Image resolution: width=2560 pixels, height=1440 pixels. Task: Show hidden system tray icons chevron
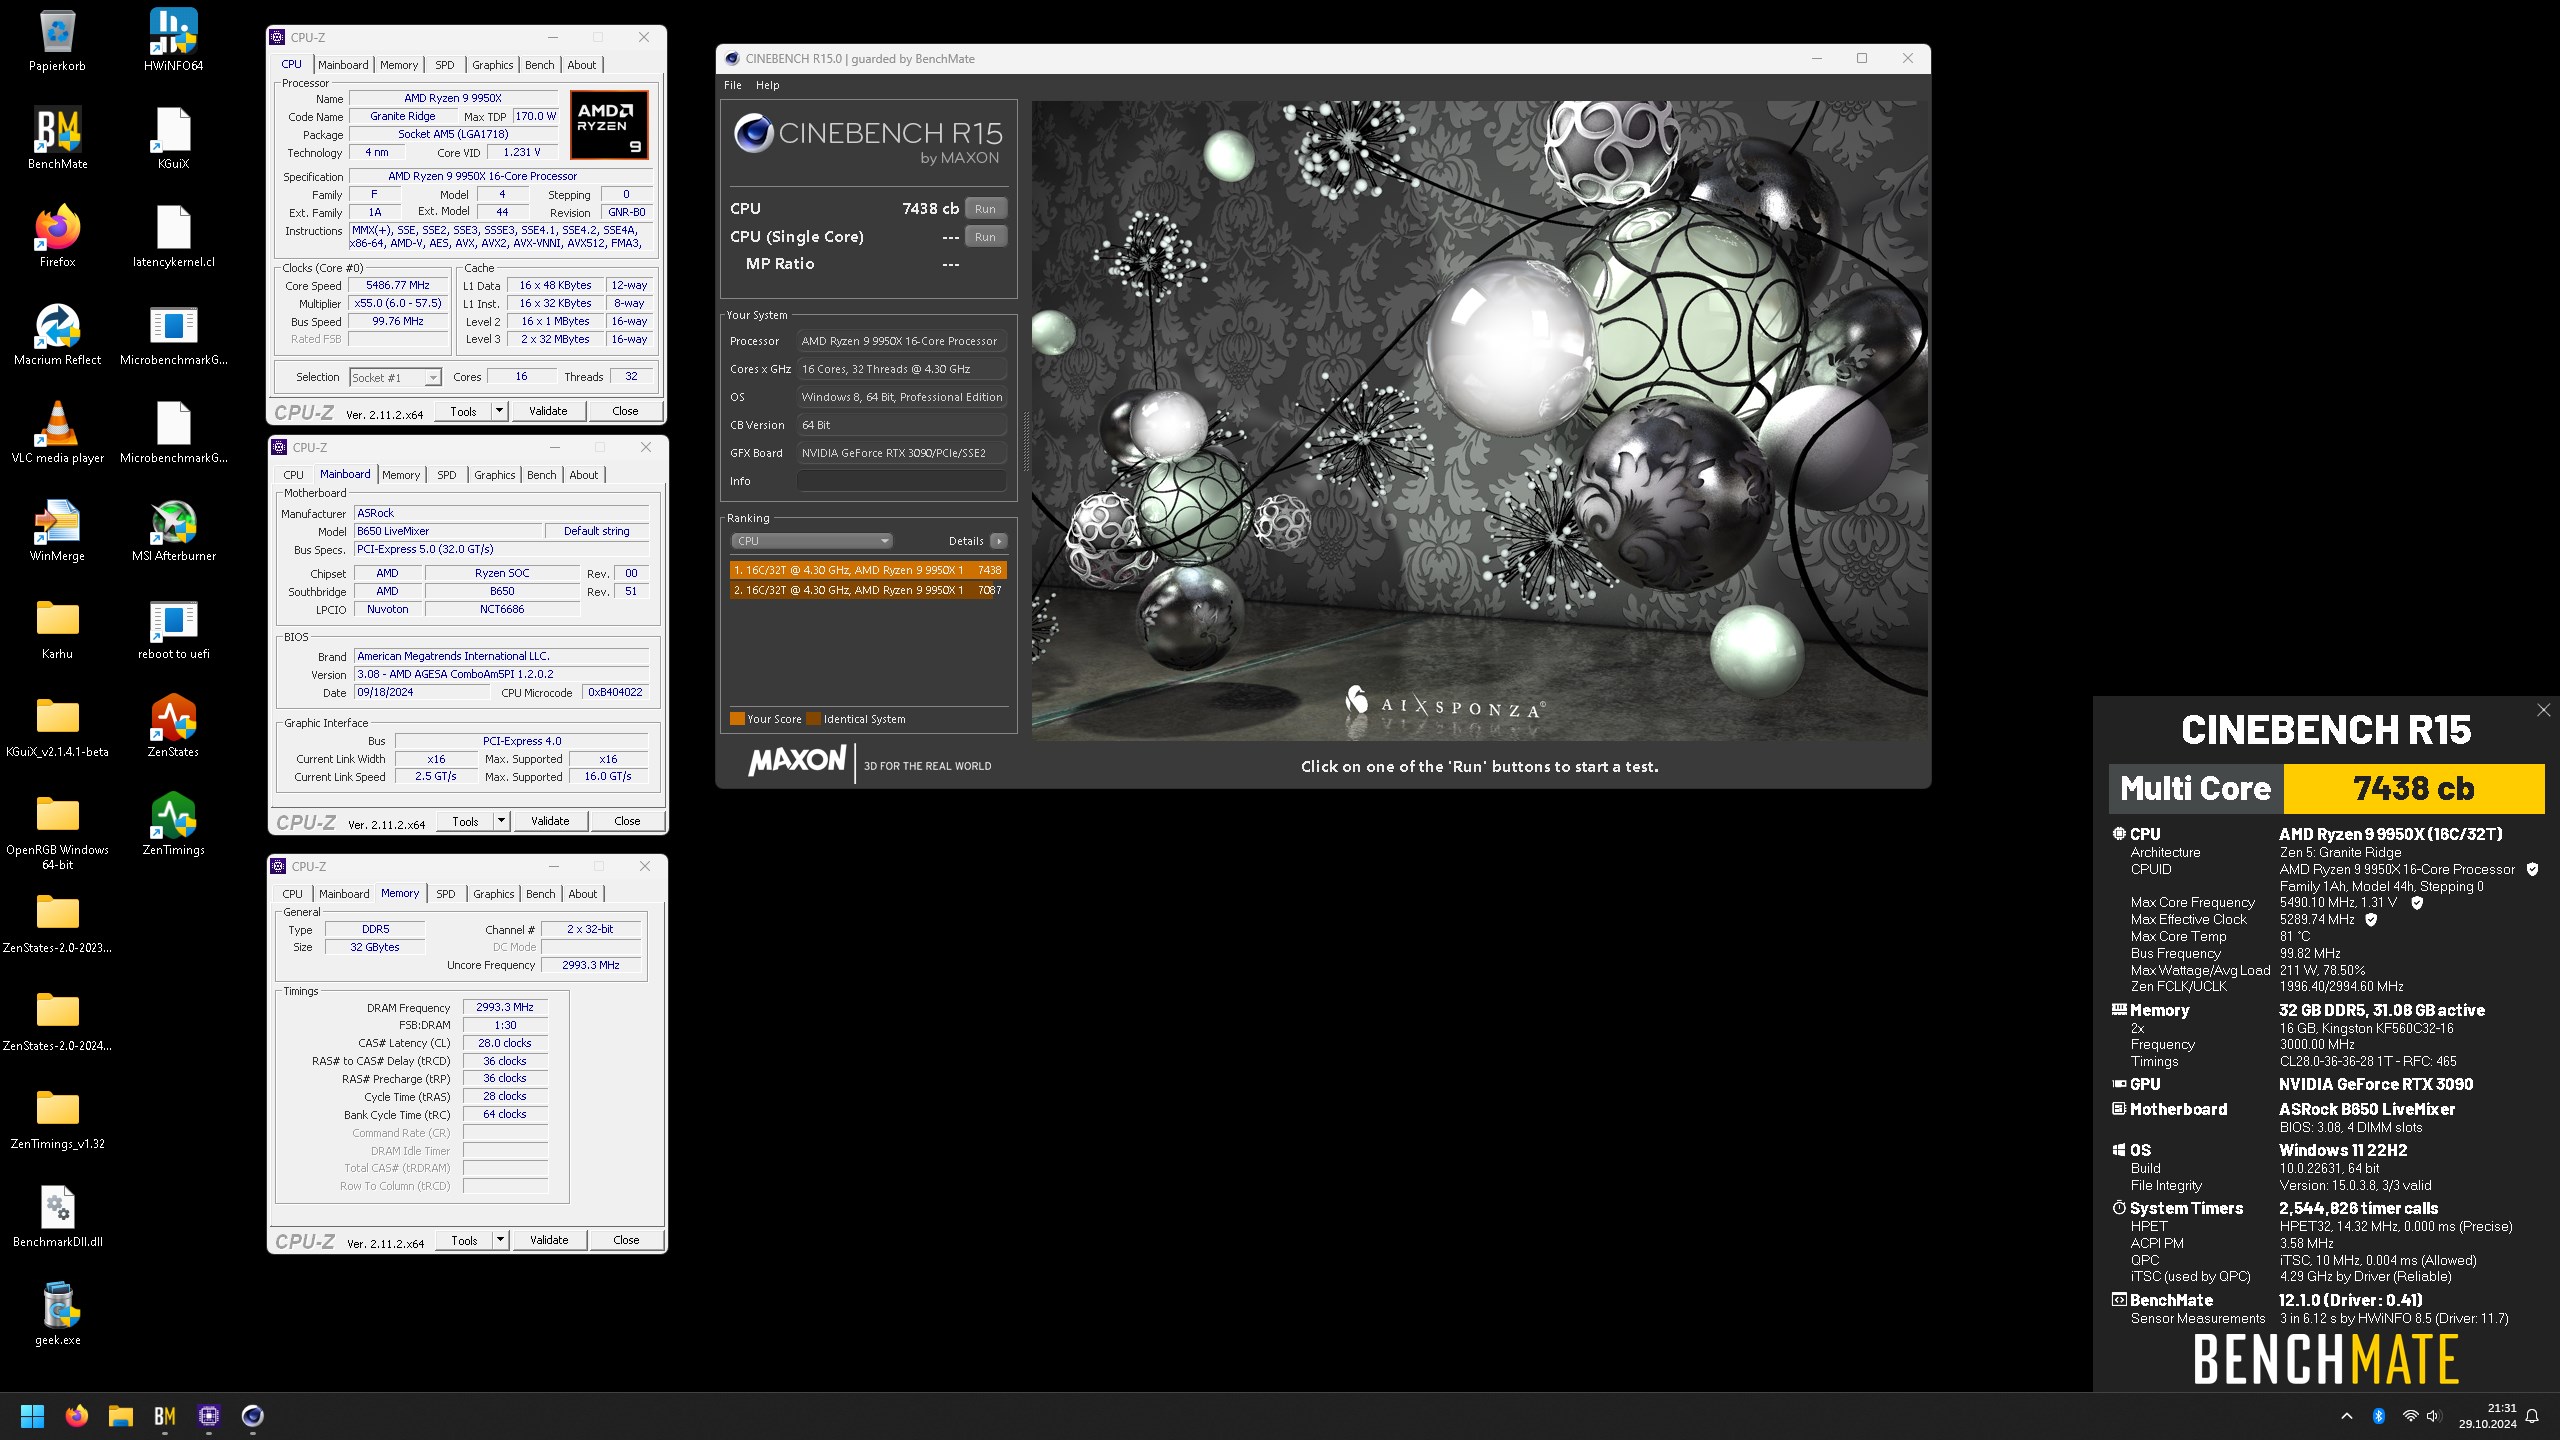pyautogui.click(x=2346, y=1416)
